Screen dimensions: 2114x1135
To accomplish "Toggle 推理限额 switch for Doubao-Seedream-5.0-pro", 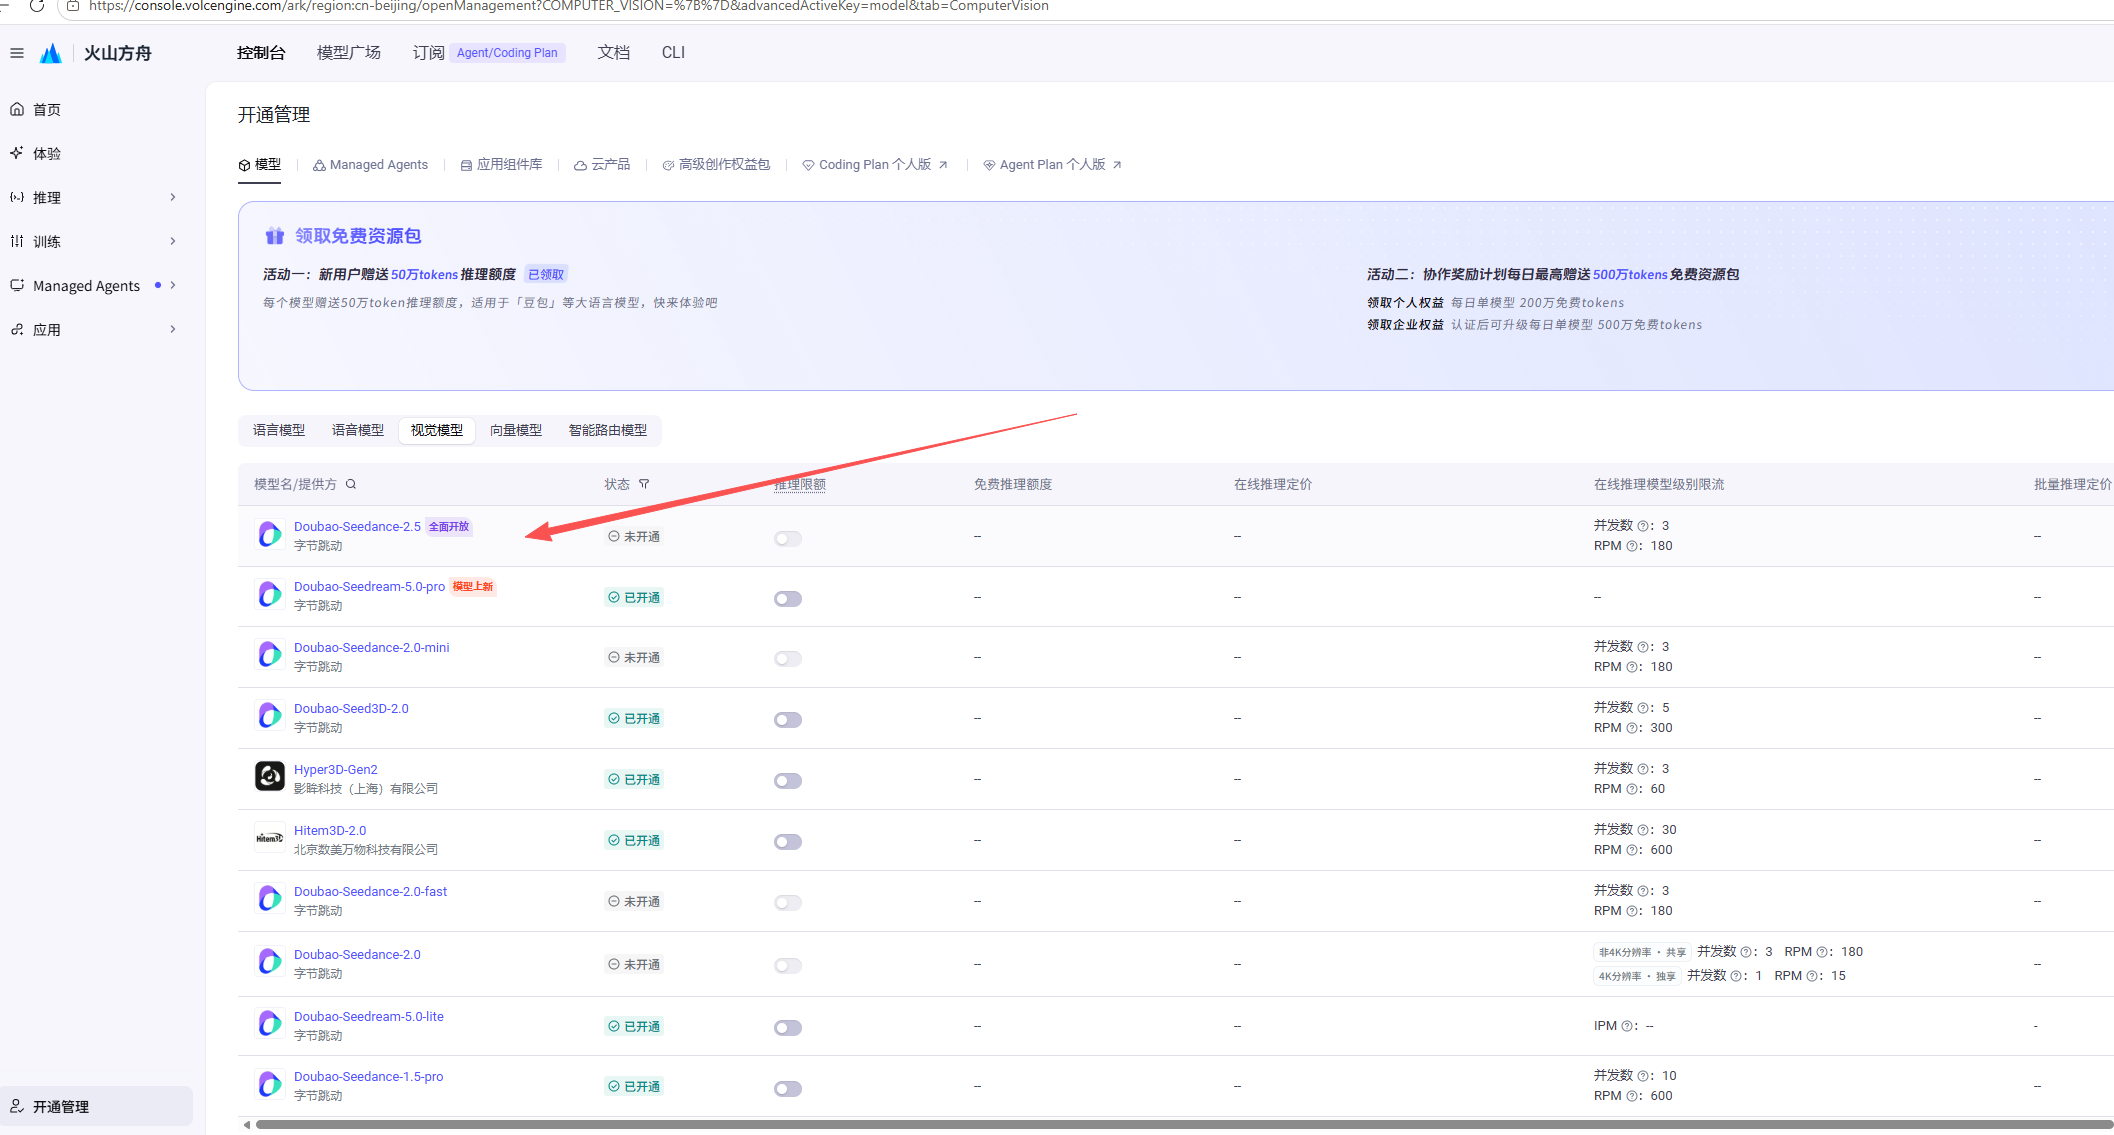I will coord(788,599).
